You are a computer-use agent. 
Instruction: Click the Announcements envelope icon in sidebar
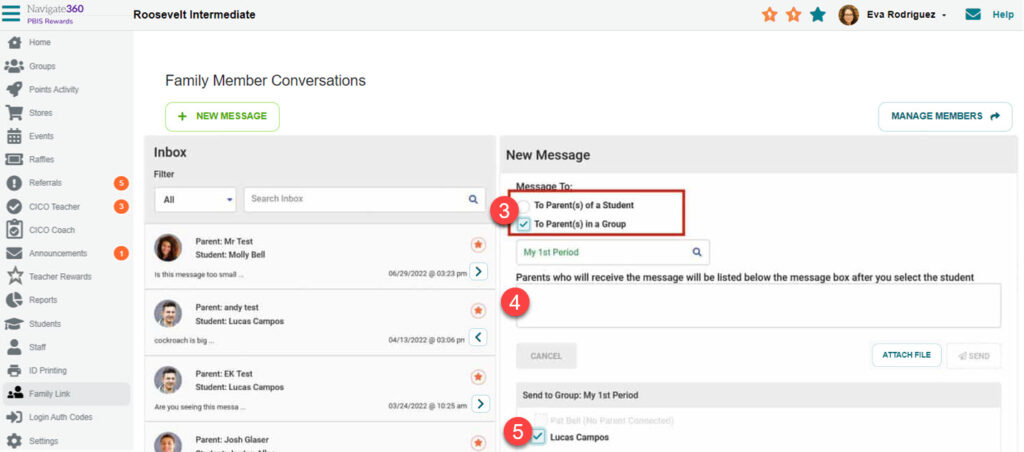pos(14,253)
